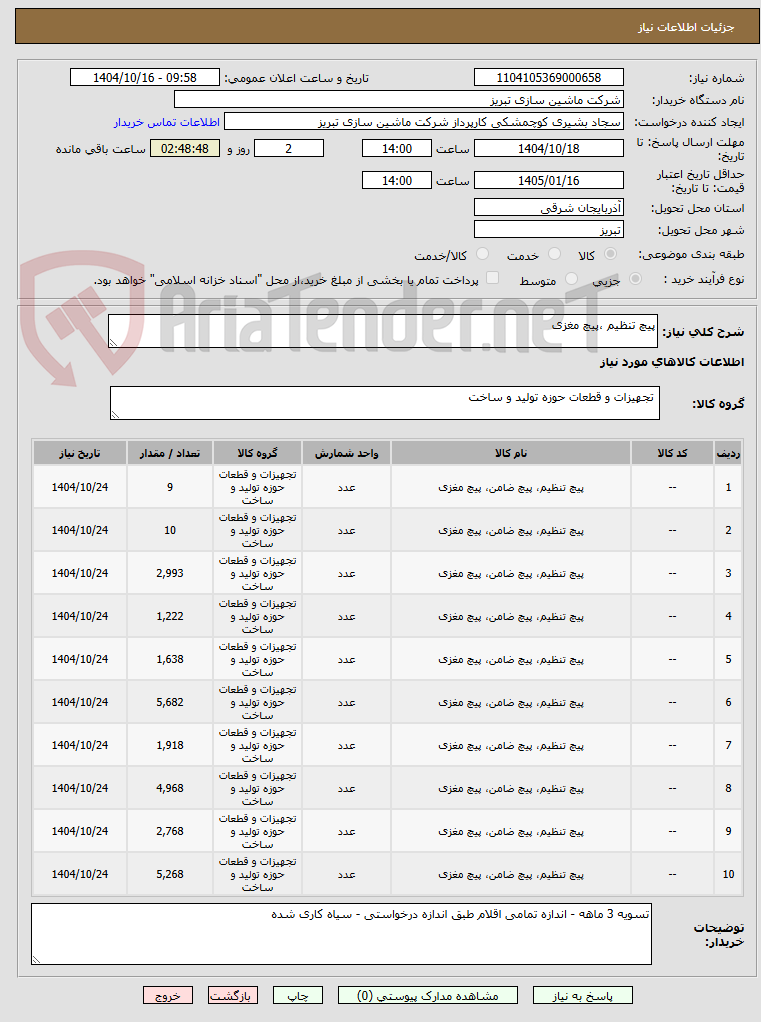This screenshot has width=761, height=1022.
Task: Click quantity cell 1,918
Action: click(x=169, y=745)
